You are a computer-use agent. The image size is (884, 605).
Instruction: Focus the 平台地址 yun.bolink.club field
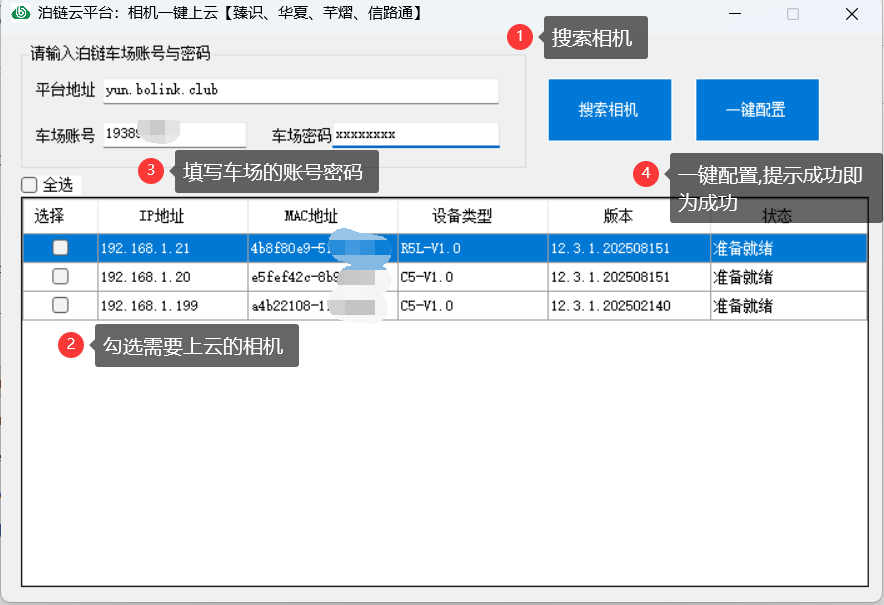(x=300, y=91)
